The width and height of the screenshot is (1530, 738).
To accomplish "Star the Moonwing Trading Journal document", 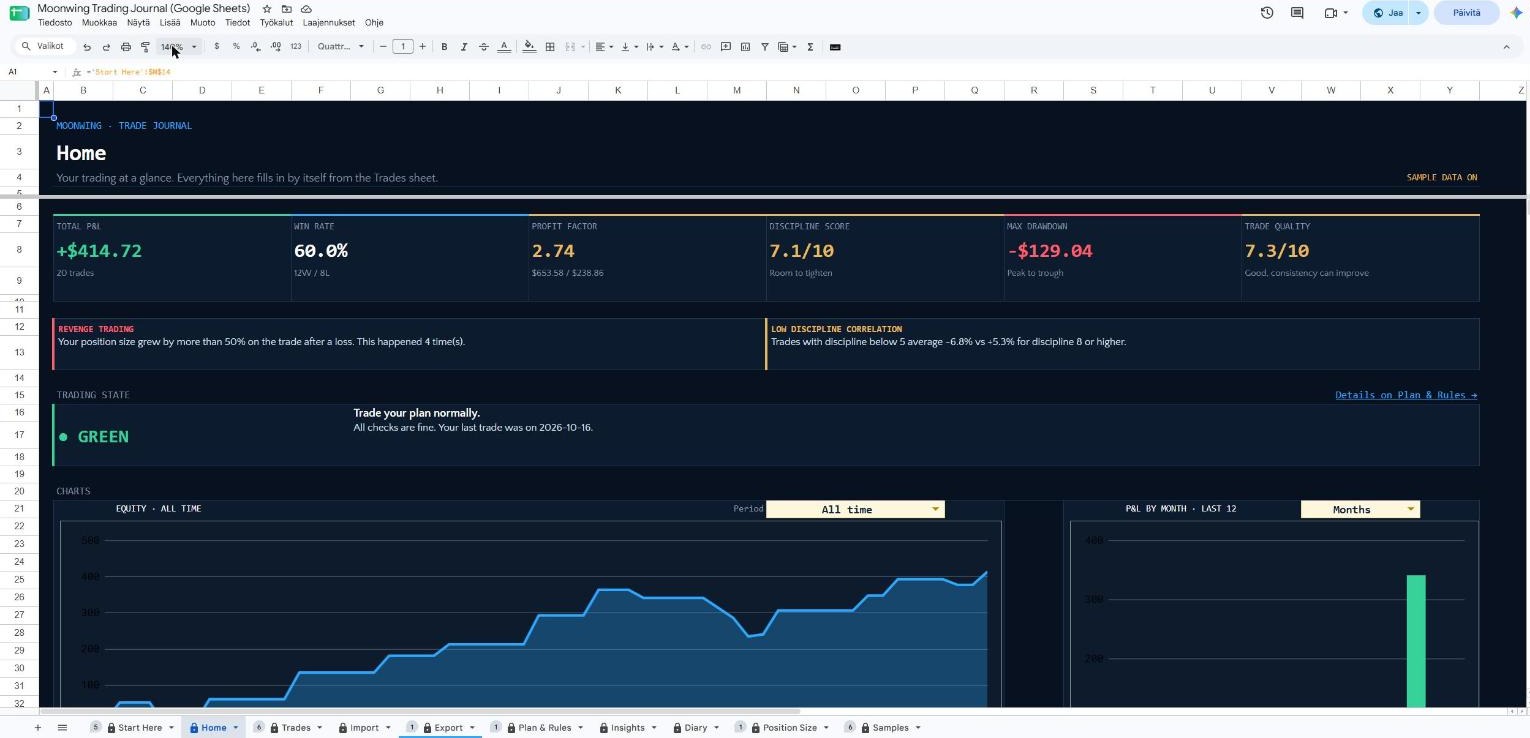I will pyautogui.click(x=267, y=9).
